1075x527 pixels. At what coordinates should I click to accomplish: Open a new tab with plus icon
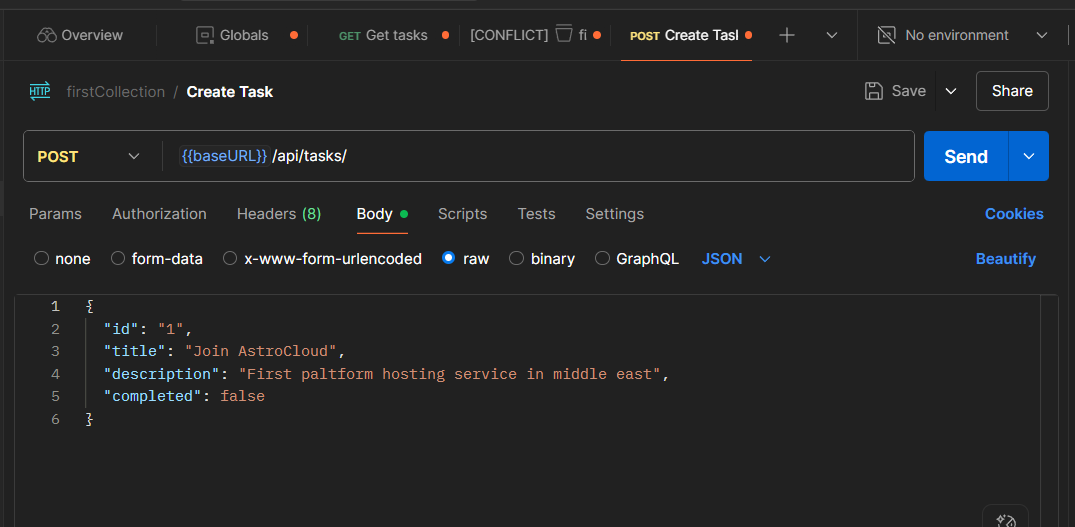(787, 35)
